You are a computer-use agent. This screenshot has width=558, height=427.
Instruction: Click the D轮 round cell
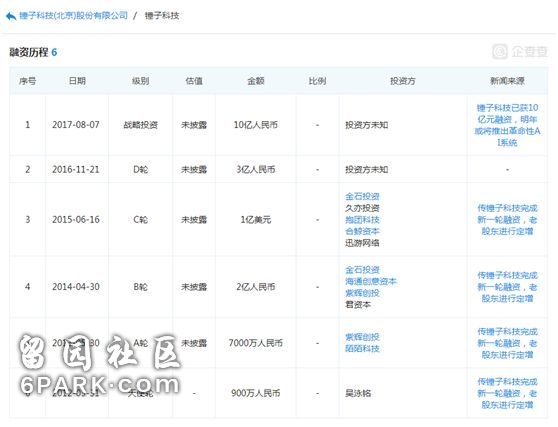(140, 169)
